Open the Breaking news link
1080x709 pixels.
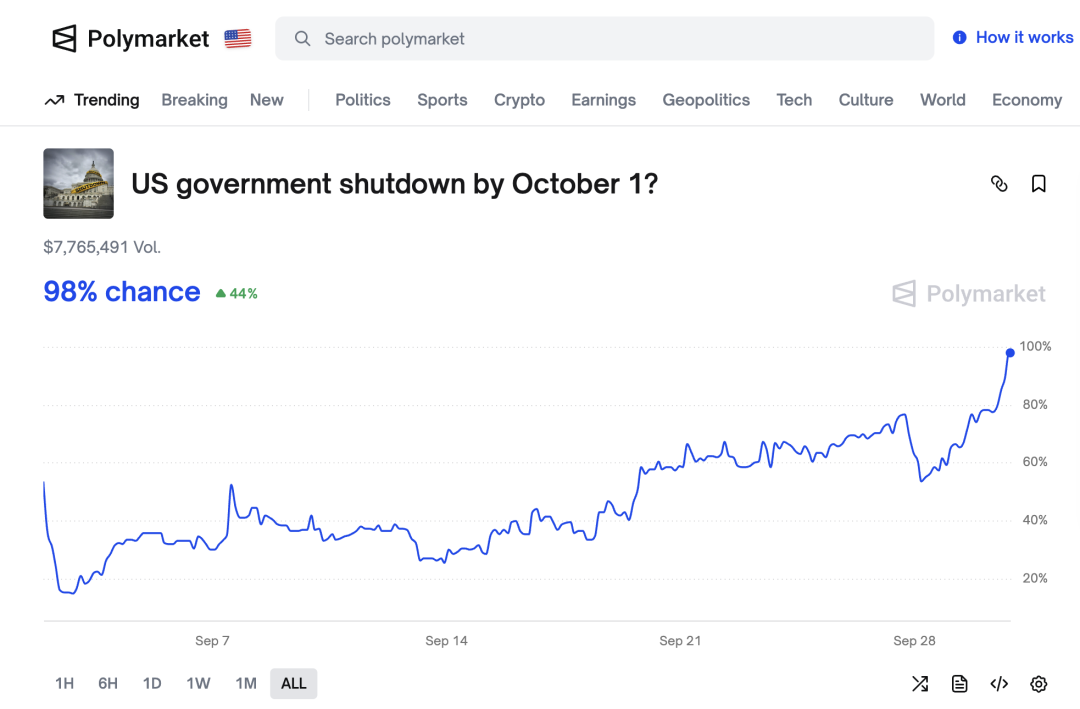click(x=194, y=100)
